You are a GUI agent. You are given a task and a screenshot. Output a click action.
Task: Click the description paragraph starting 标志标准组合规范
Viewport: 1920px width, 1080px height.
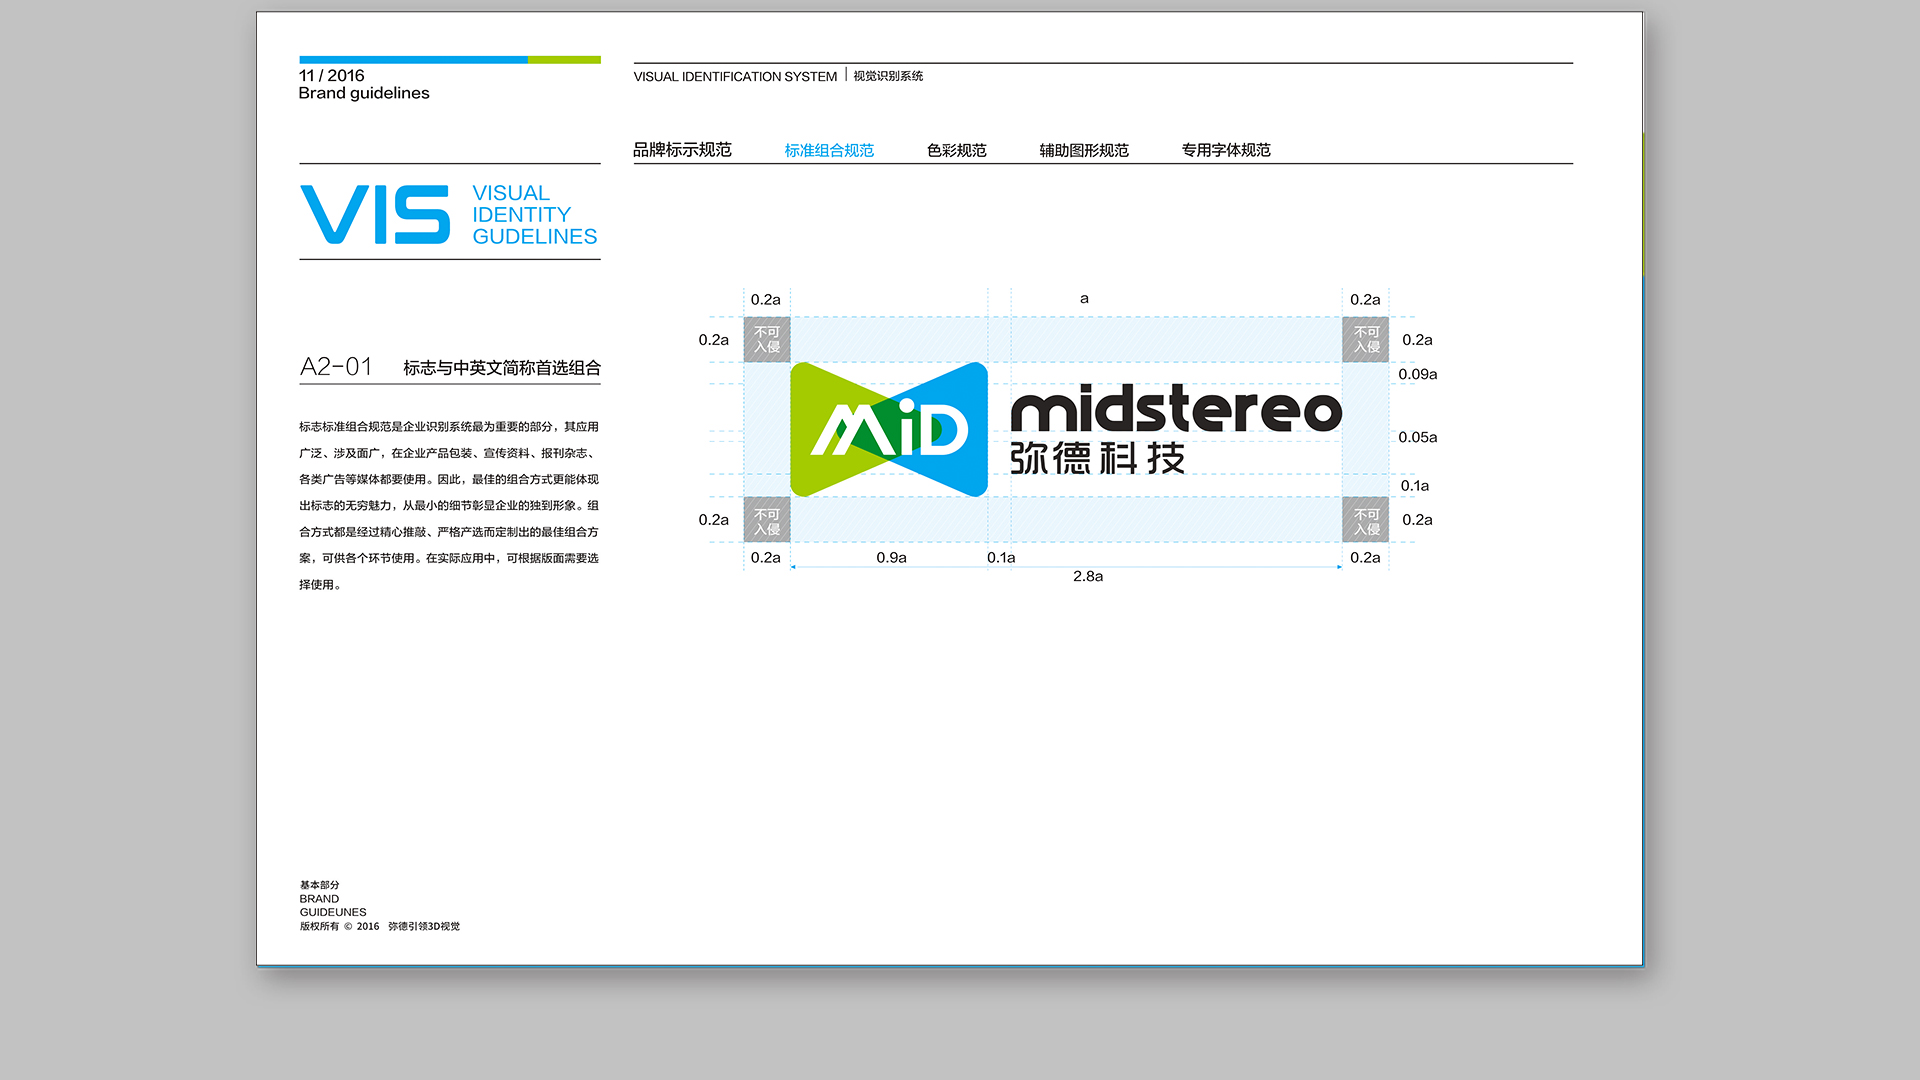(x=449, y=506)
